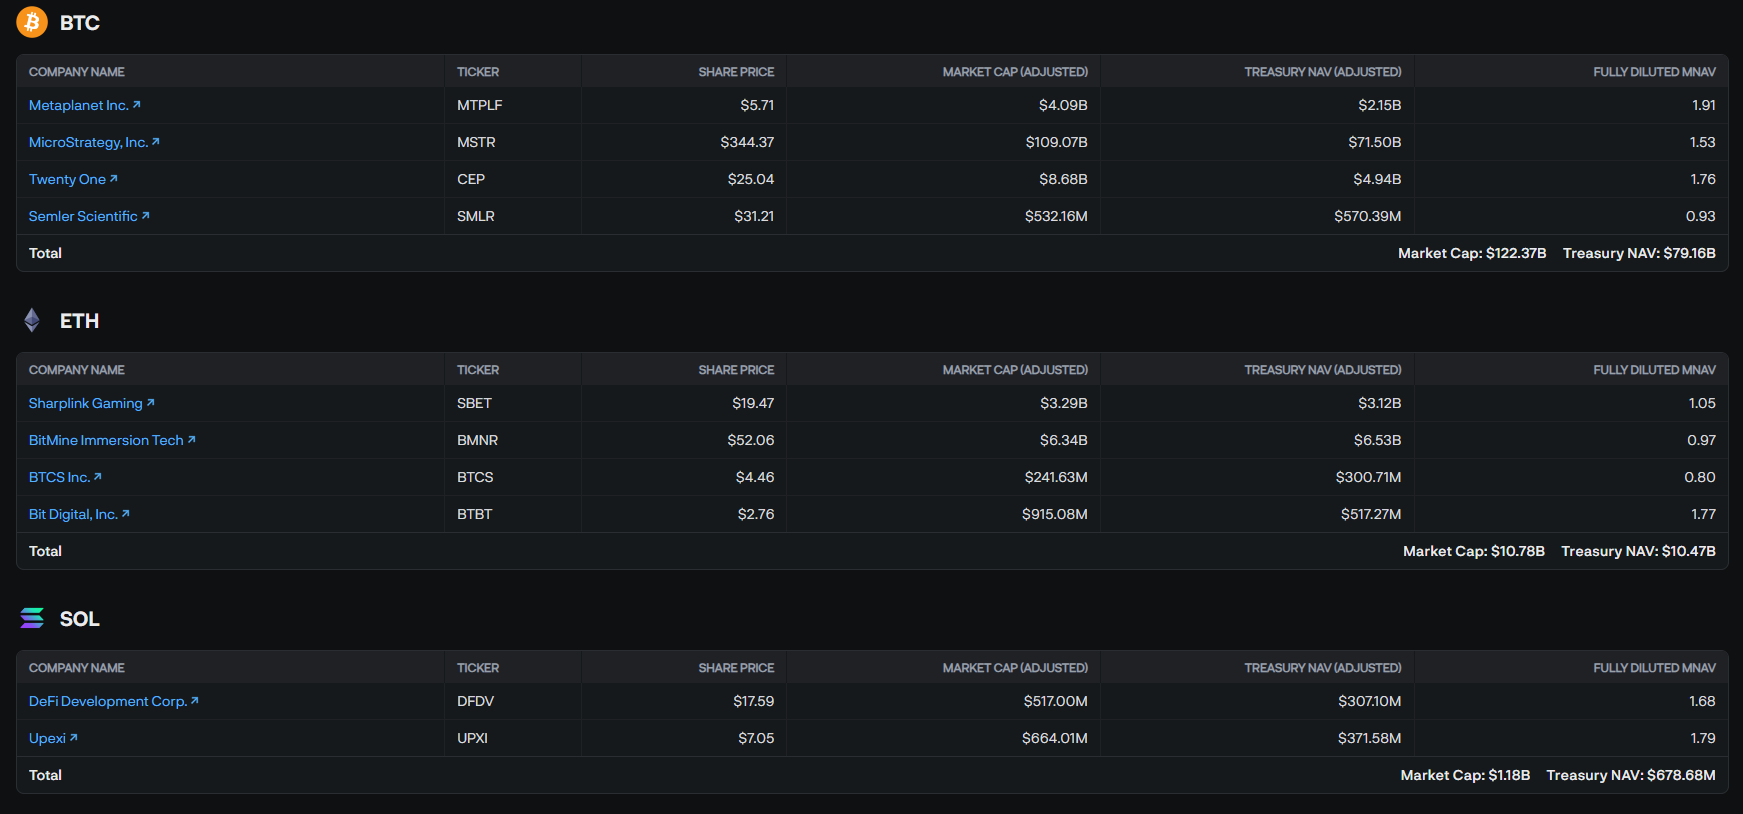Click the $71.50B treasury NAV value
The width and height of the screenshot is (1743, 814).
click(1374, 142)
